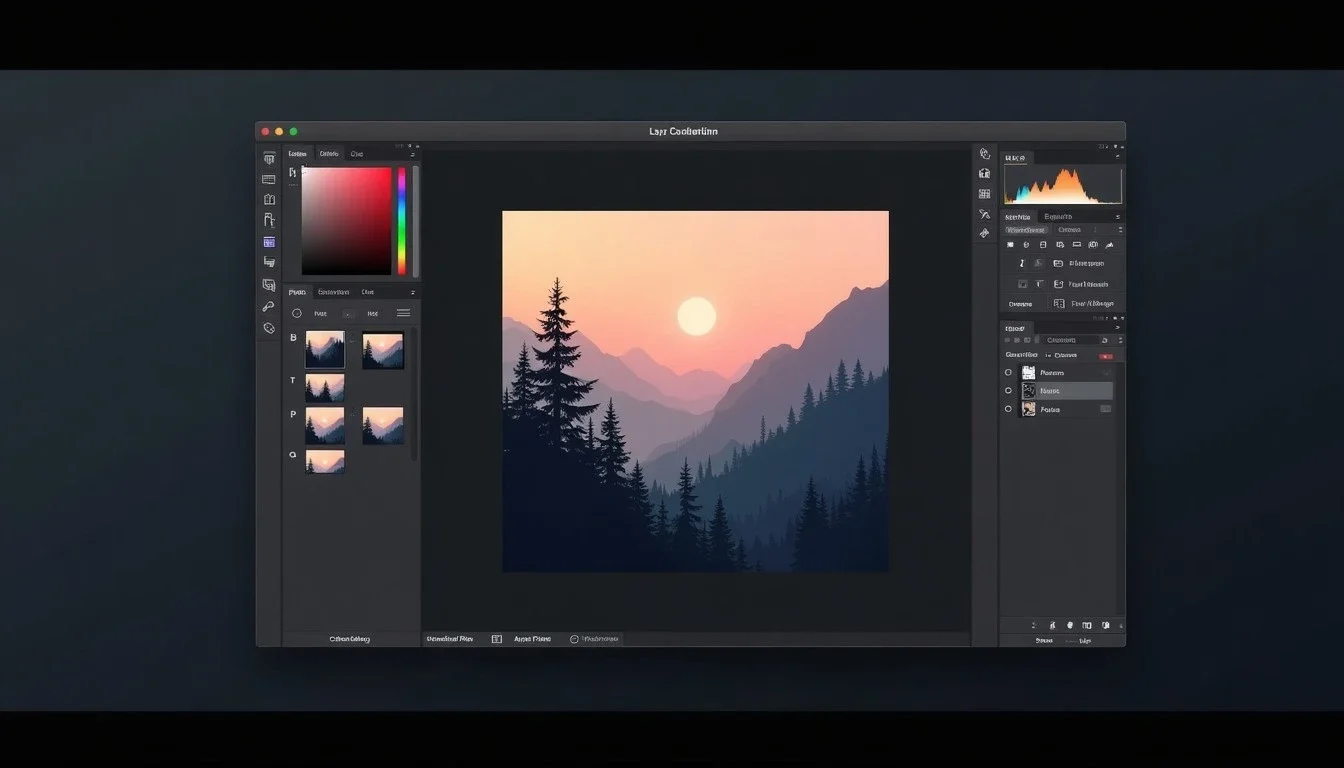The width and height of the screenshot is (1344, 768).
Task: Choose the bandage-shaped healing icon in right strip
Action: pyautogui.click(x=985, y=233)
